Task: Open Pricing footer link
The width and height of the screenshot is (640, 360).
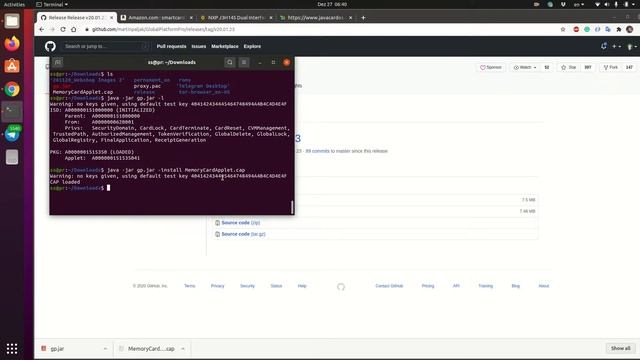Action: pyautogui.click(x=428, y=286)
